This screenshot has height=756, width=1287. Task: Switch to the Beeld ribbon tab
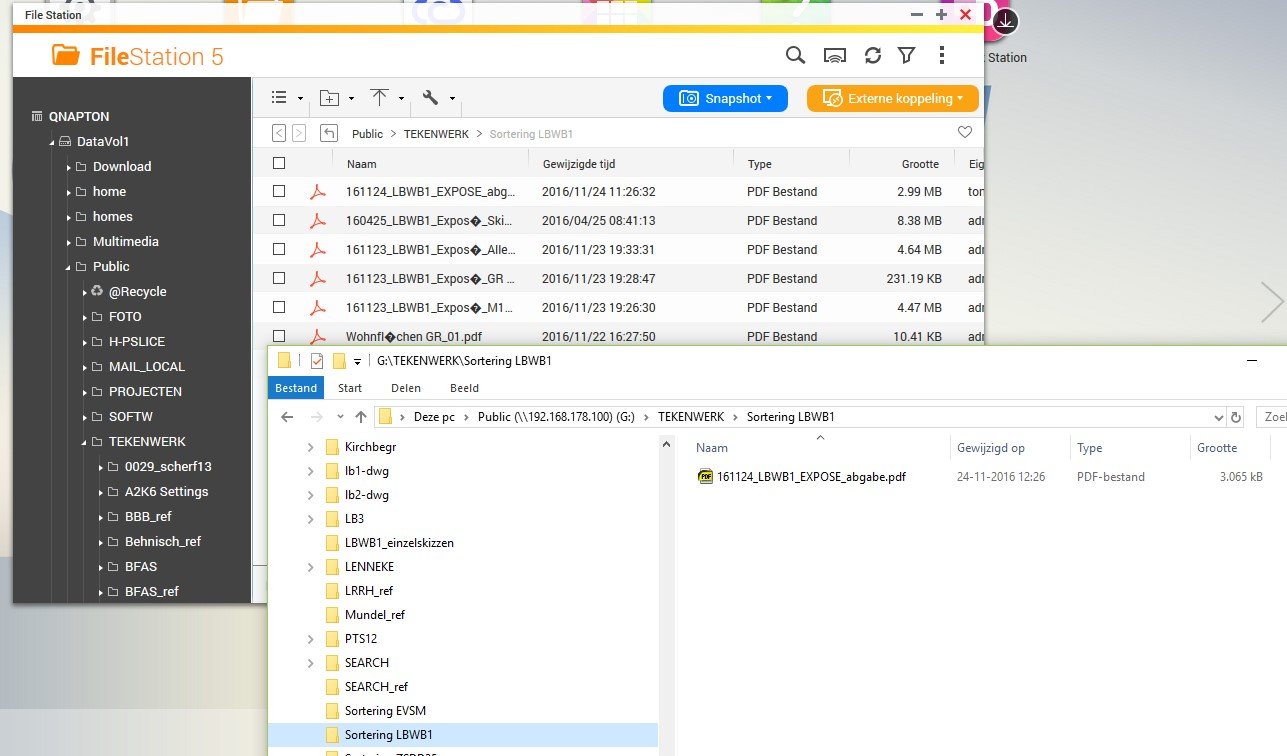tap(464, 388)
